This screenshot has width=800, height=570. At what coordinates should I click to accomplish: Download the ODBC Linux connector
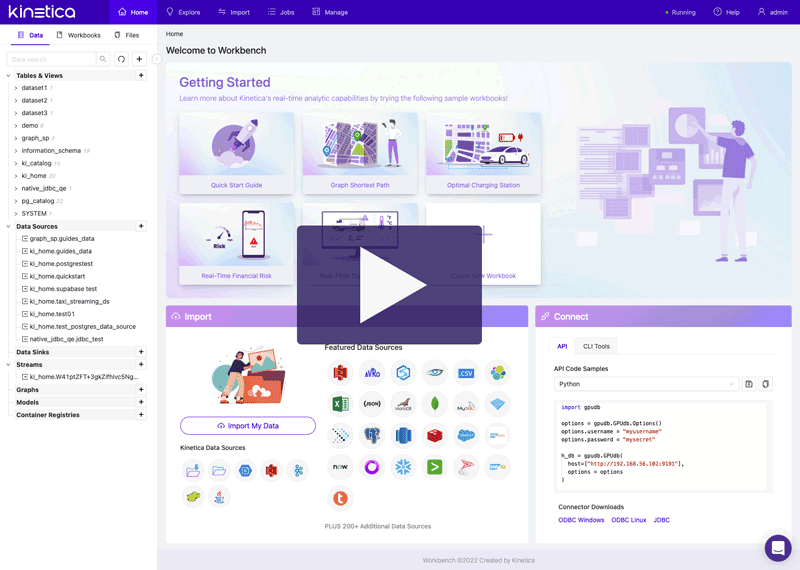tap(629, 520)
